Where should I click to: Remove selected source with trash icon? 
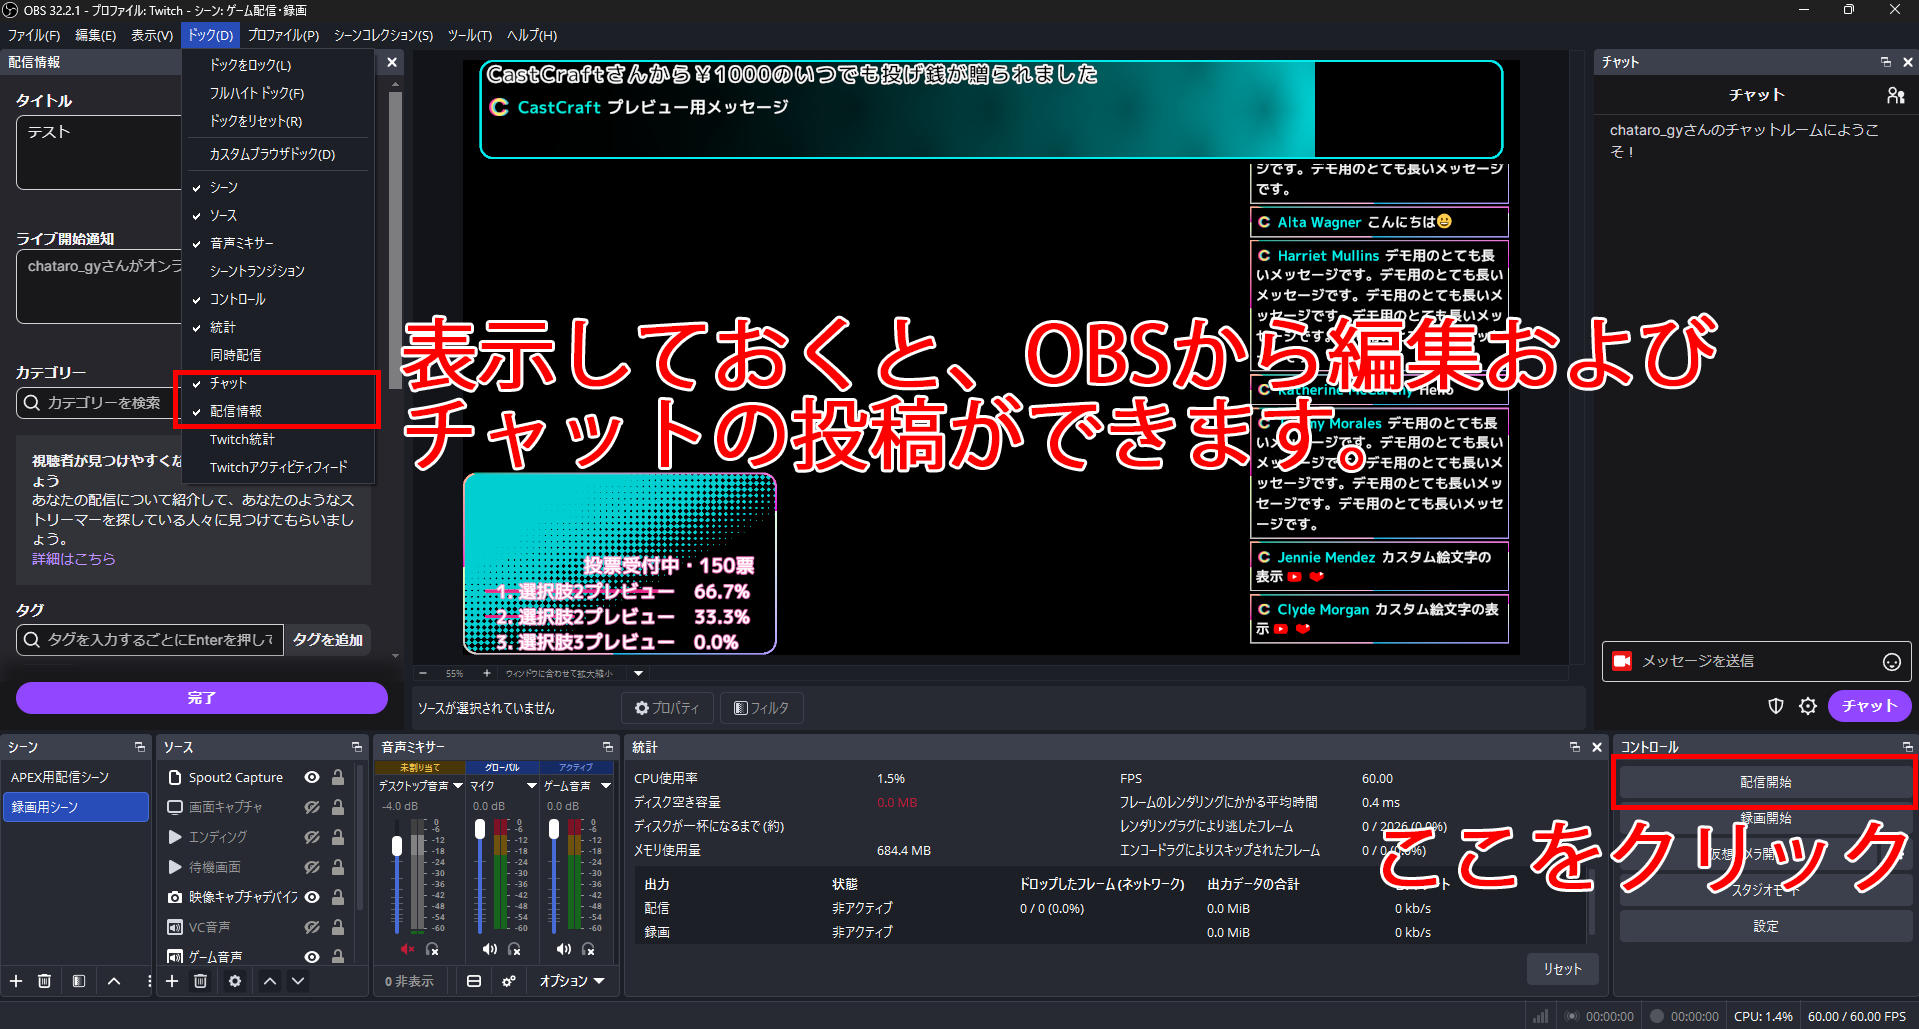[x=200, y=981]
